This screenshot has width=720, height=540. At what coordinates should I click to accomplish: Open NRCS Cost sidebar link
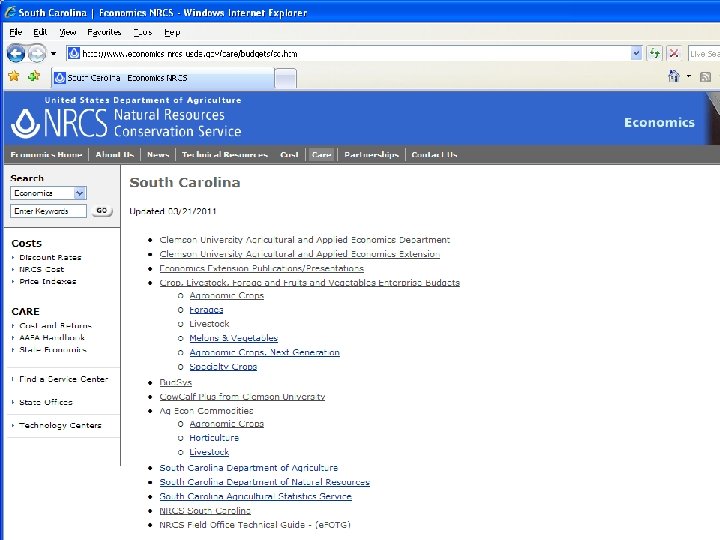(x=41, y=270)
